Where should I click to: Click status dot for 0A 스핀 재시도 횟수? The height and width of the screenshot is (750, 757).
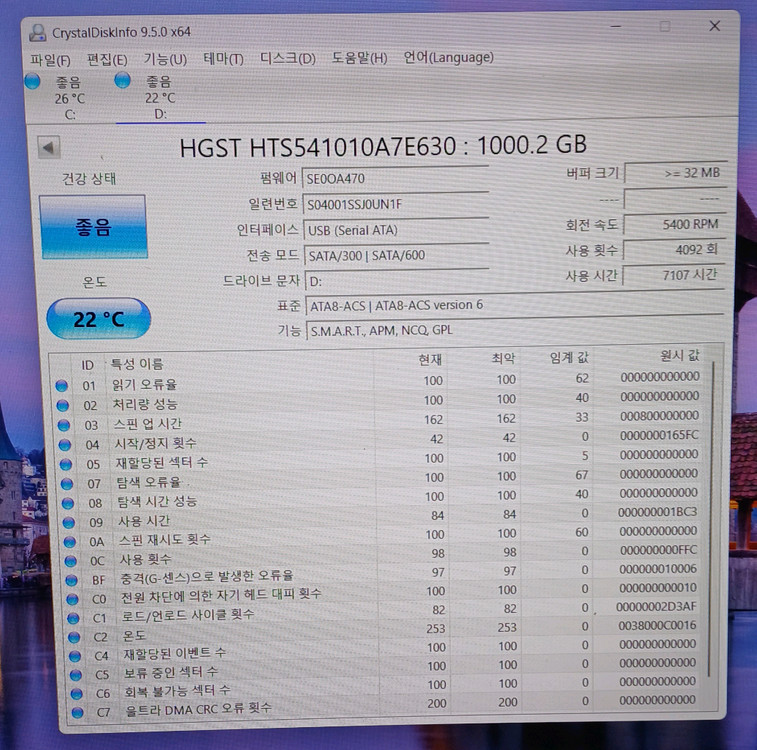pyautogui.click(x=70, y=542)
